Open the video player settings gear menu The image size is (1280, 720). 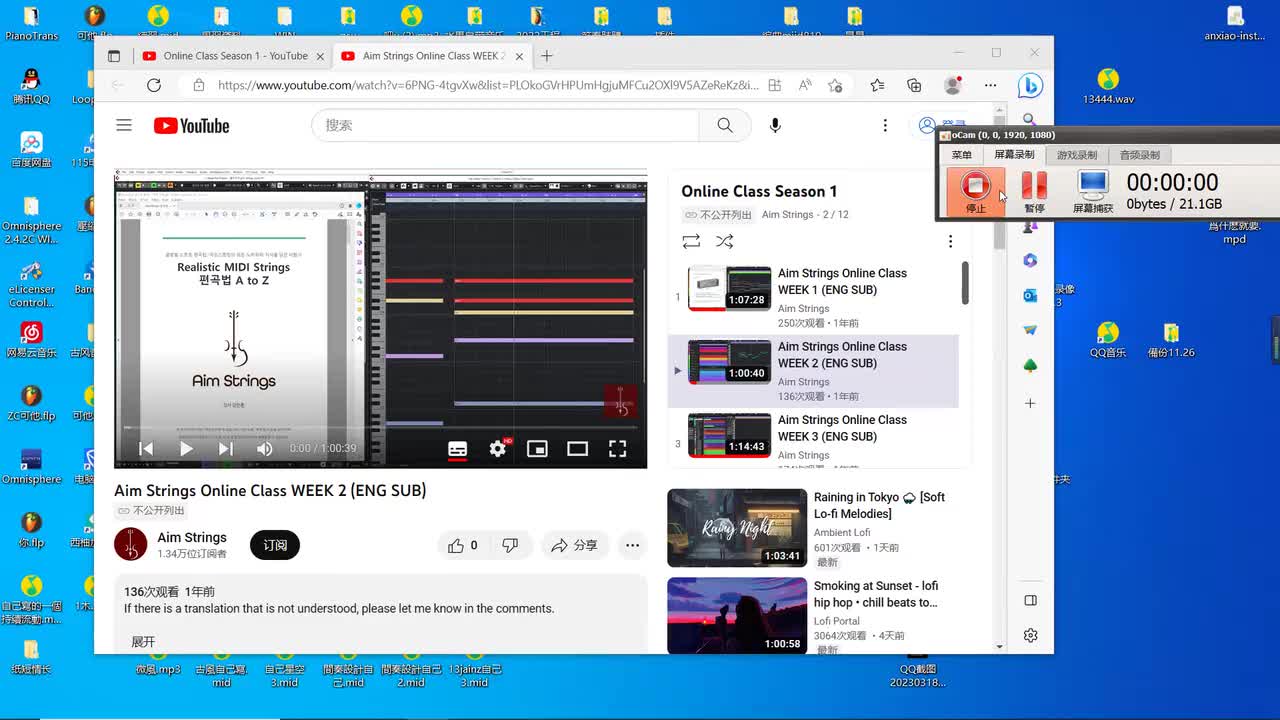[497, 449]
